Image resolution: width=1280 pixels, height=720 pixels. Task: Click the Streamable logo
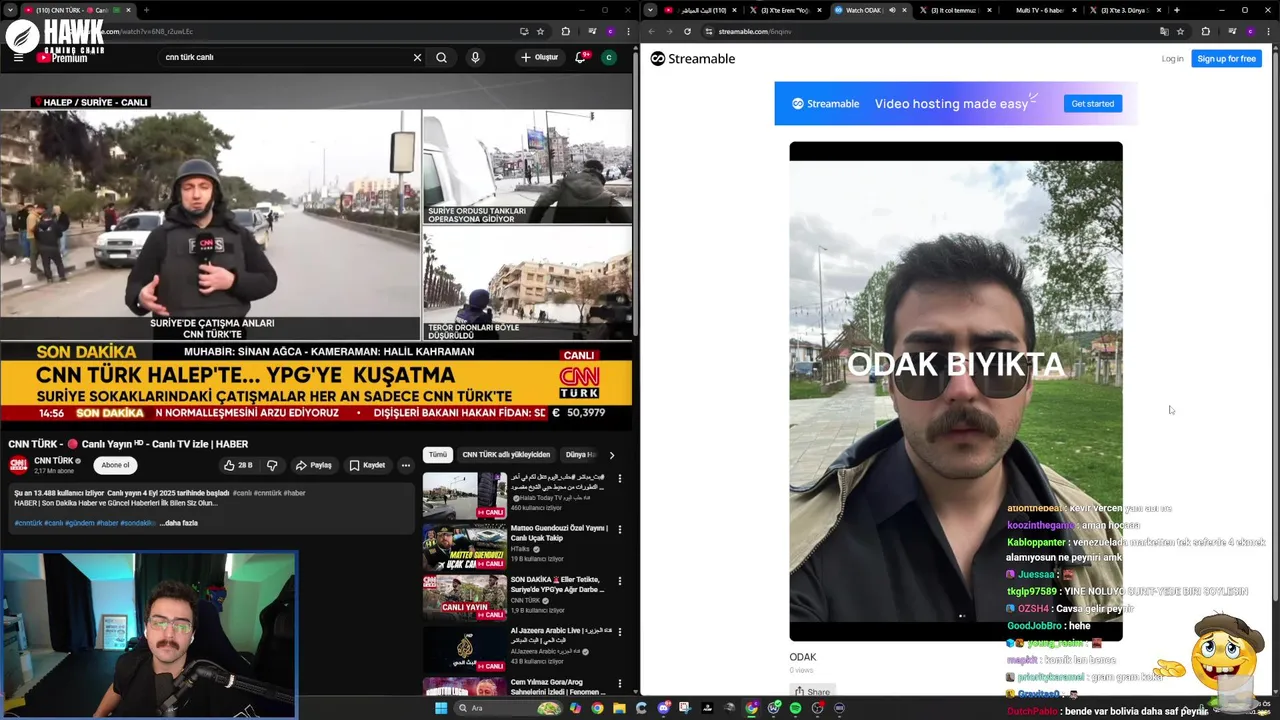point(692,59)
